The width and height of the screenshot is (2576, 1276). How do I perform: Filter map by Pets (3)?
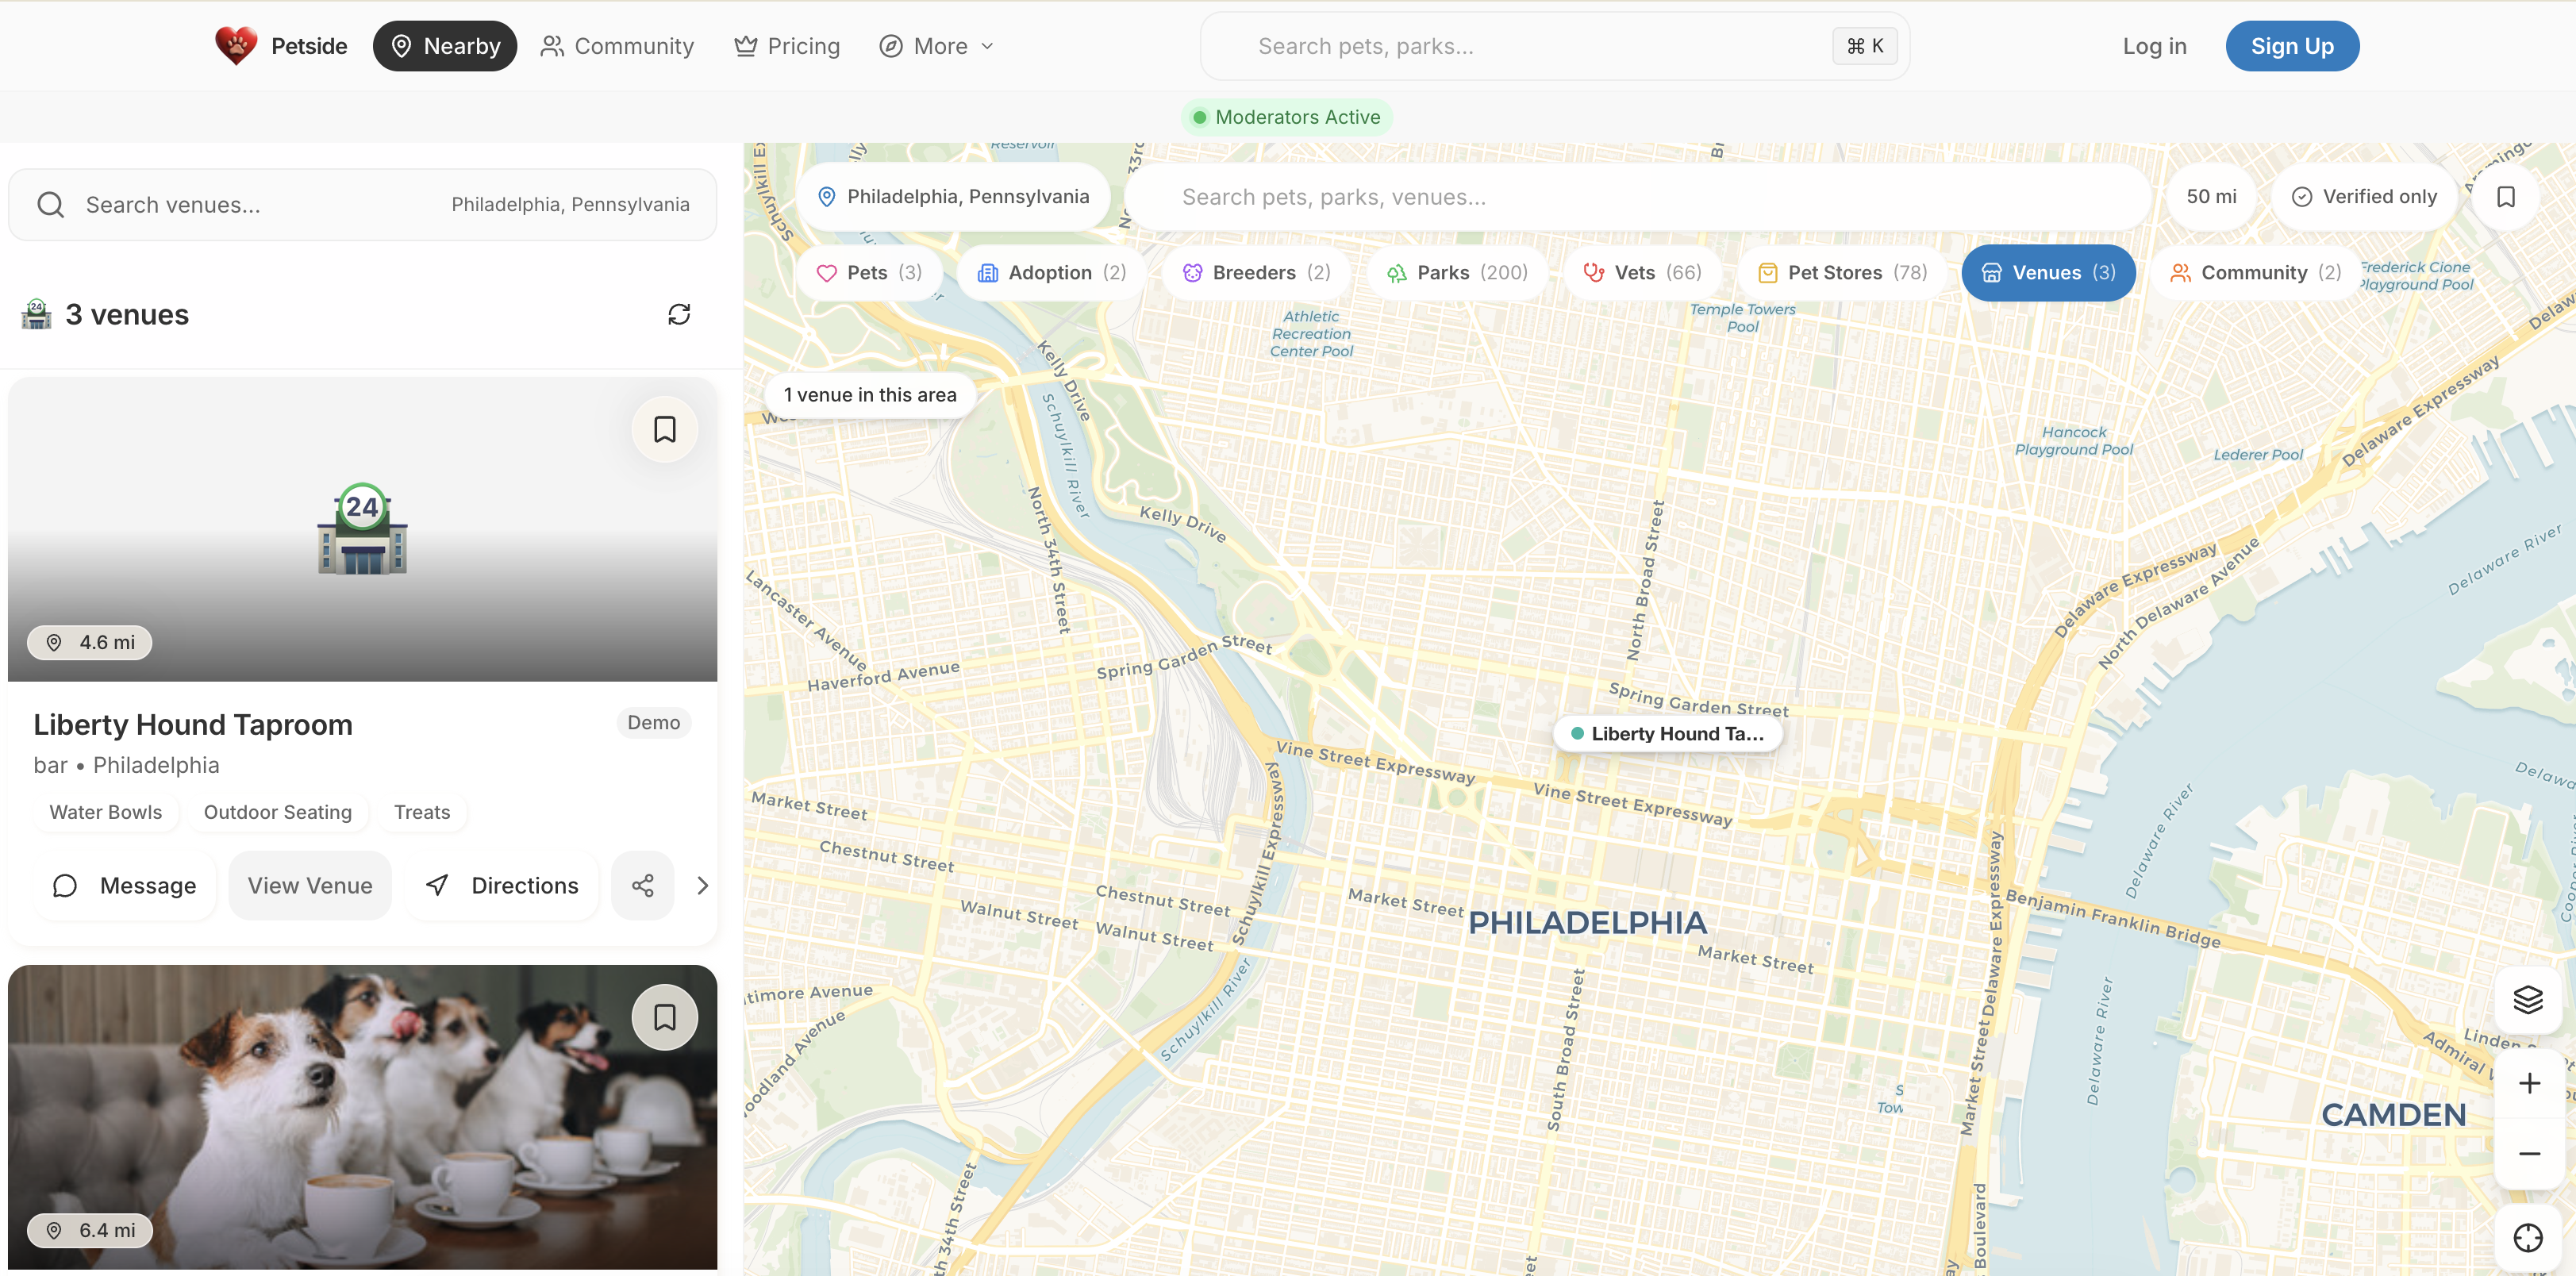click(869, 272)
